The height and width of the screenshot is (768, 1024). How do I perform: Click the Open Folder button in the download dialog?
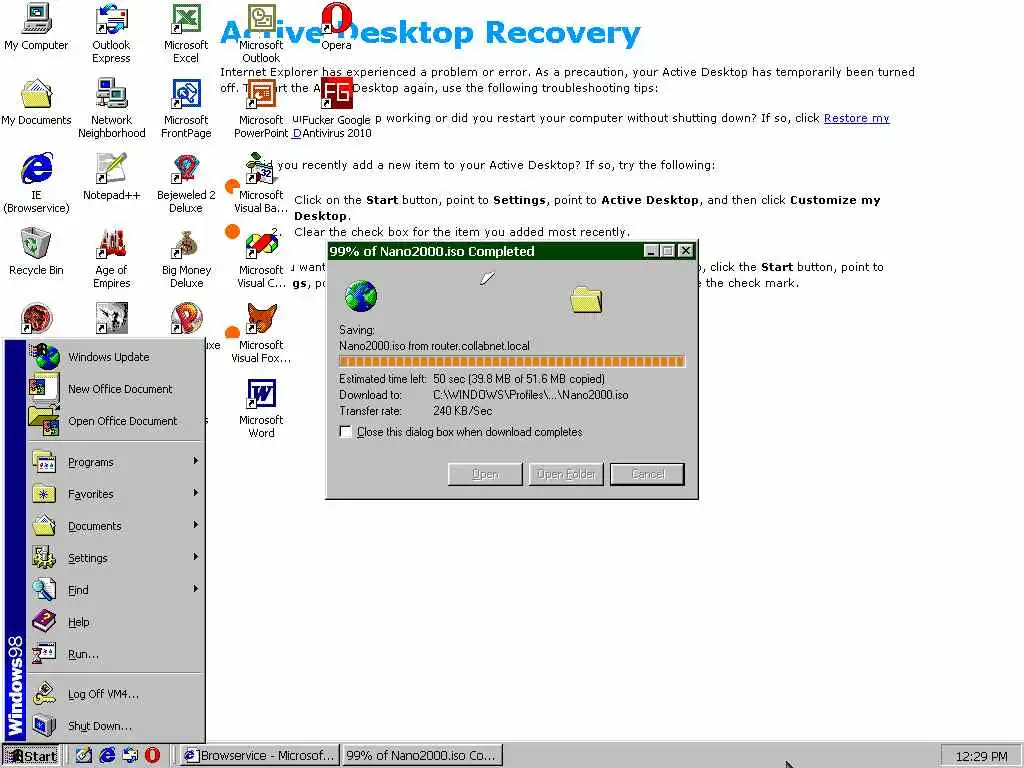[566, 474]
